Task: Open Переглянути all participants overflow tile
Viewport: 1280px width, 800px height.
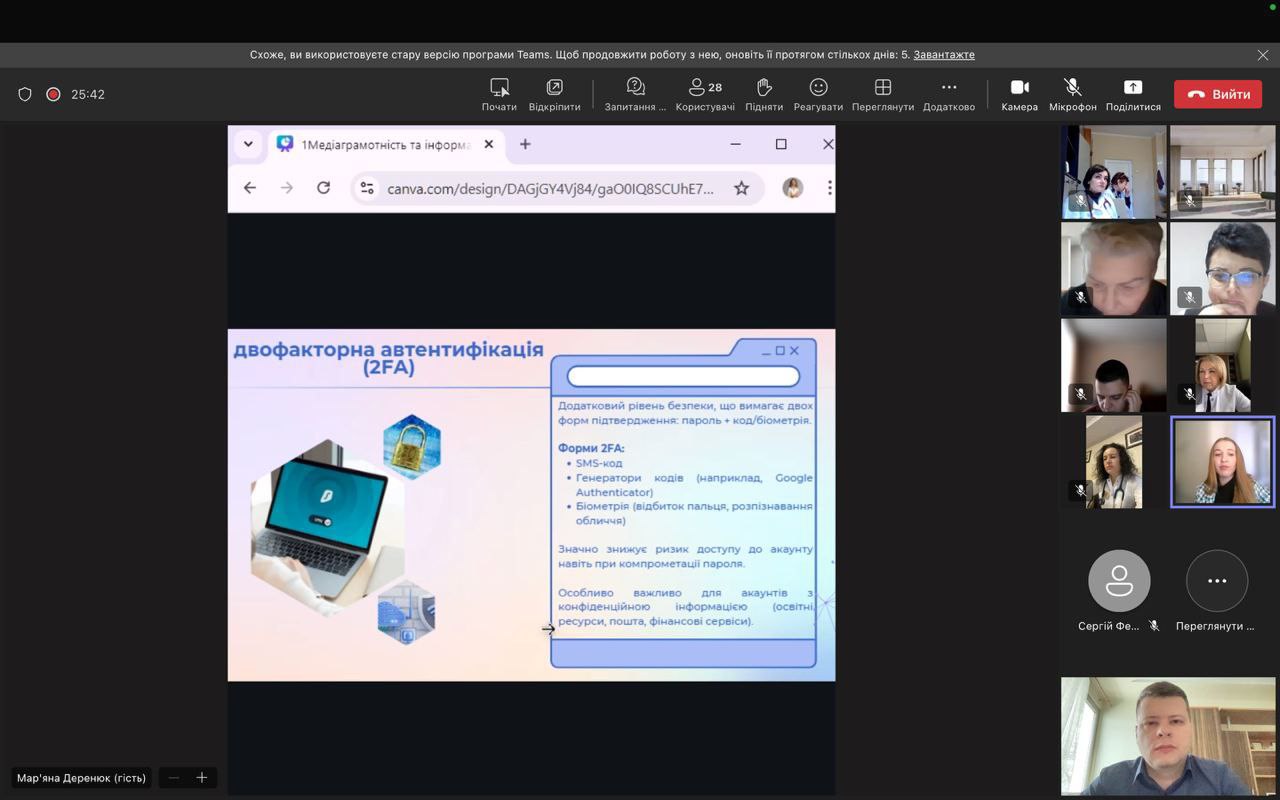Action: click(x=1216, y=581)
